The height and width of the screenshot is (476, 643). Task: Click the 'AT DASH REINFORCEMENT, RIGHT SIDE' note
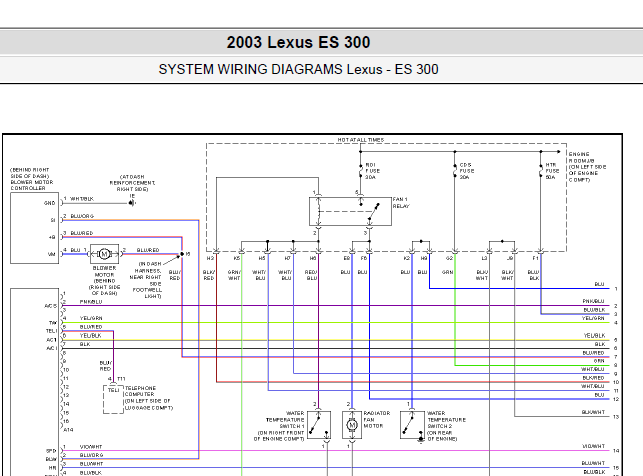tap(132, 183)
